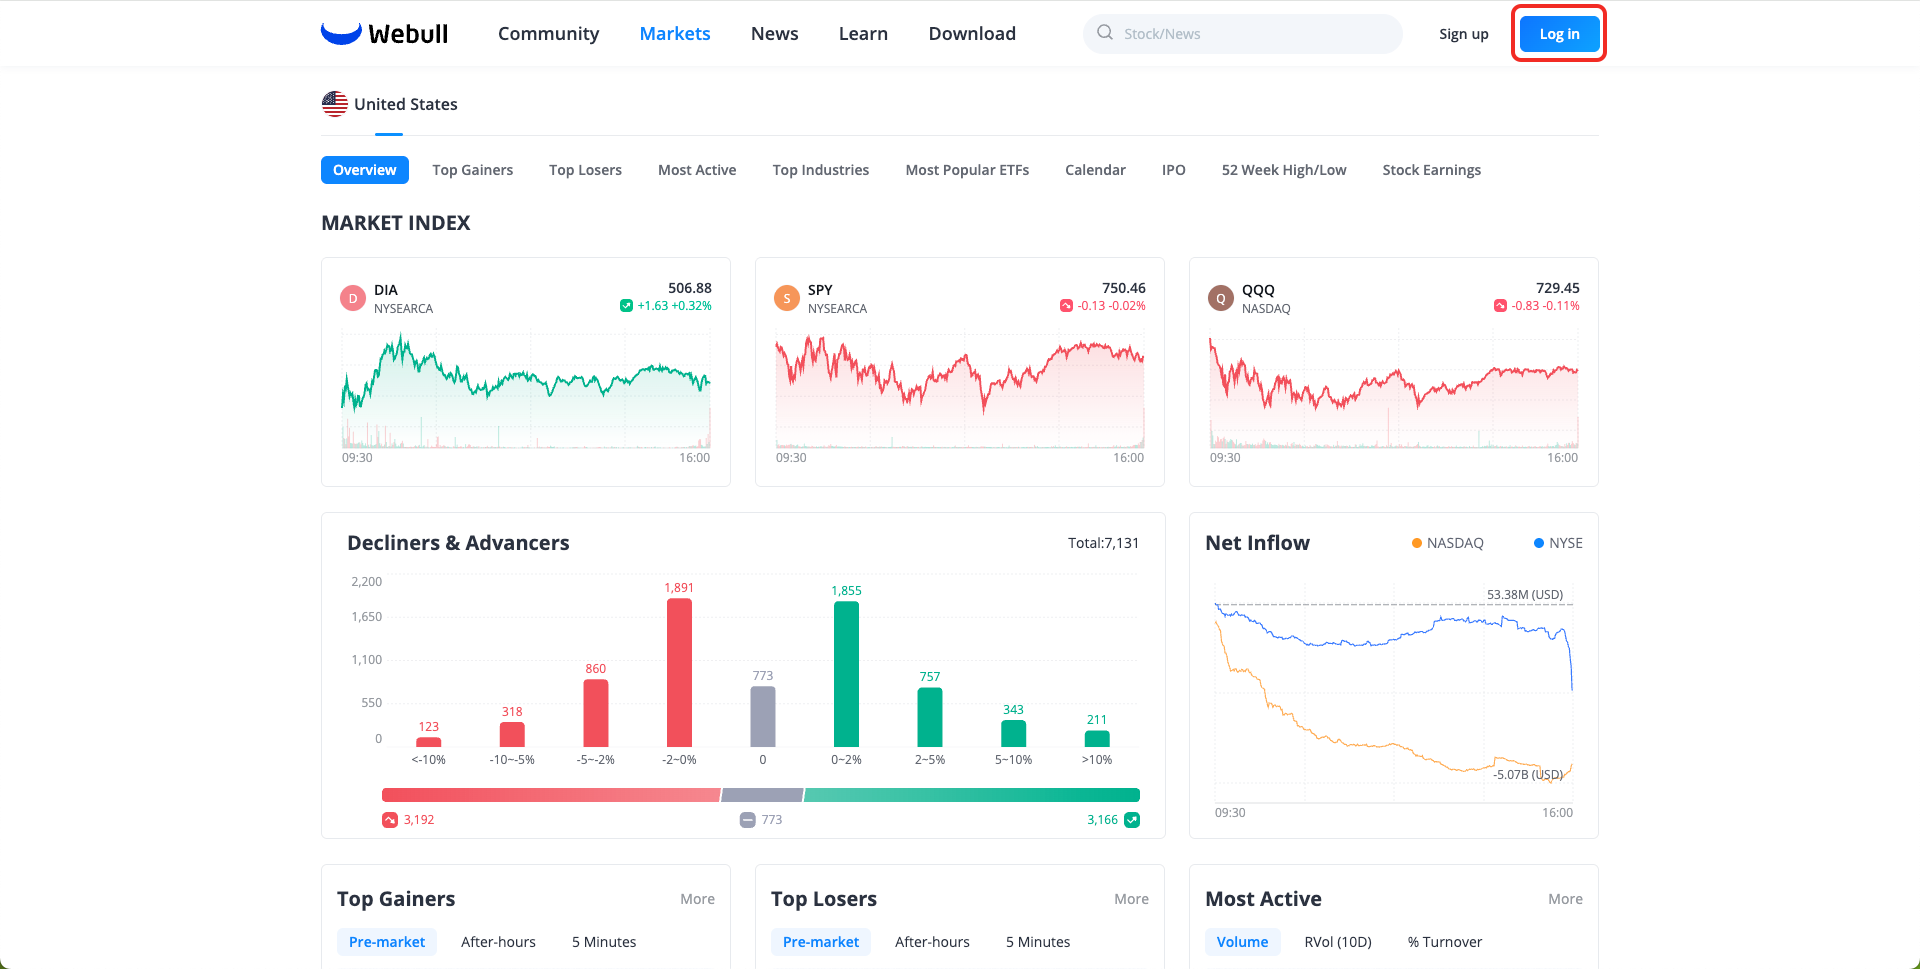The height and width of the screenshot is (969, 1920).
Task: Switch to the Top Gainers tab
Action: [x=473, y=170]
